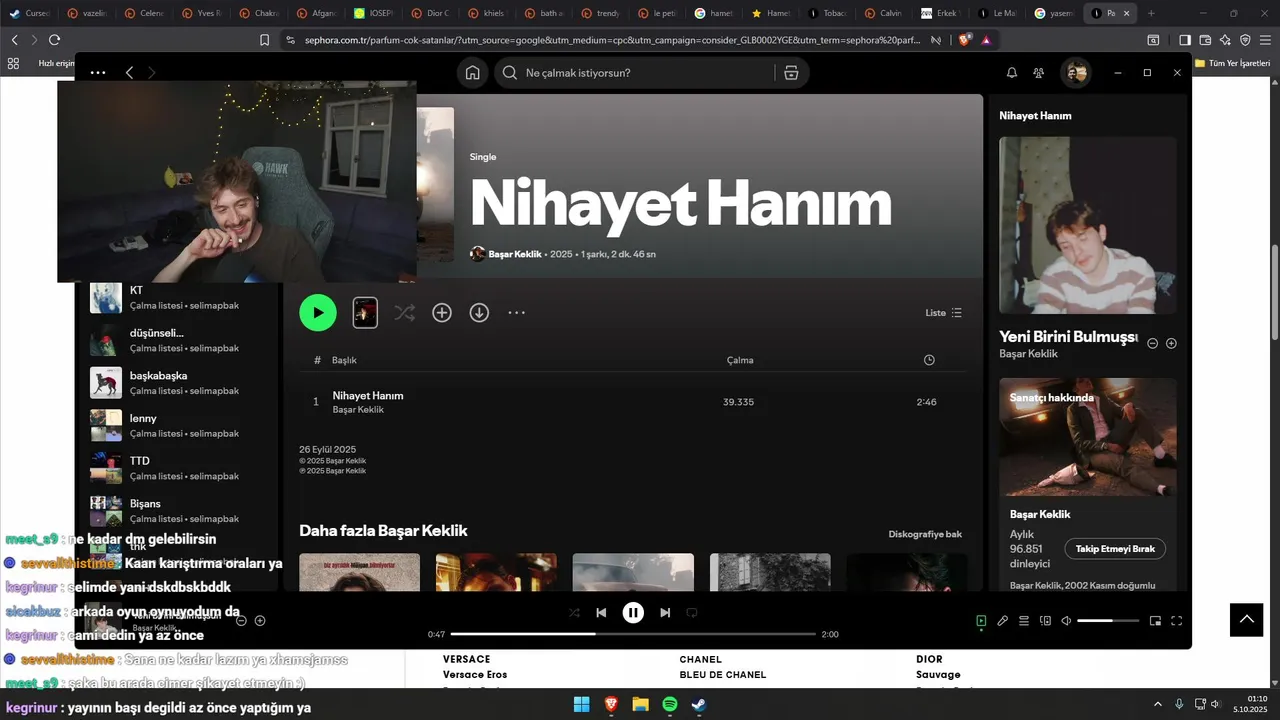Open Spotify from Windows taskbar
The height and width of the screenshot is (720, 1280).
(669, 704)
